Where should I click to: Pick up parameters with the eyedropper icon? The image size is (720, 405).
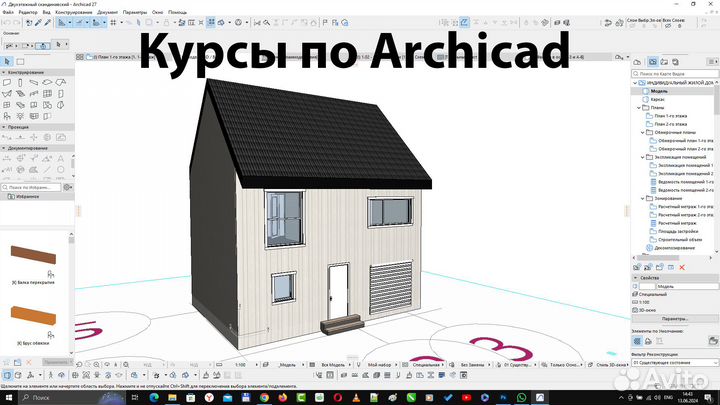pyautogui.click(x=39, y=22)
